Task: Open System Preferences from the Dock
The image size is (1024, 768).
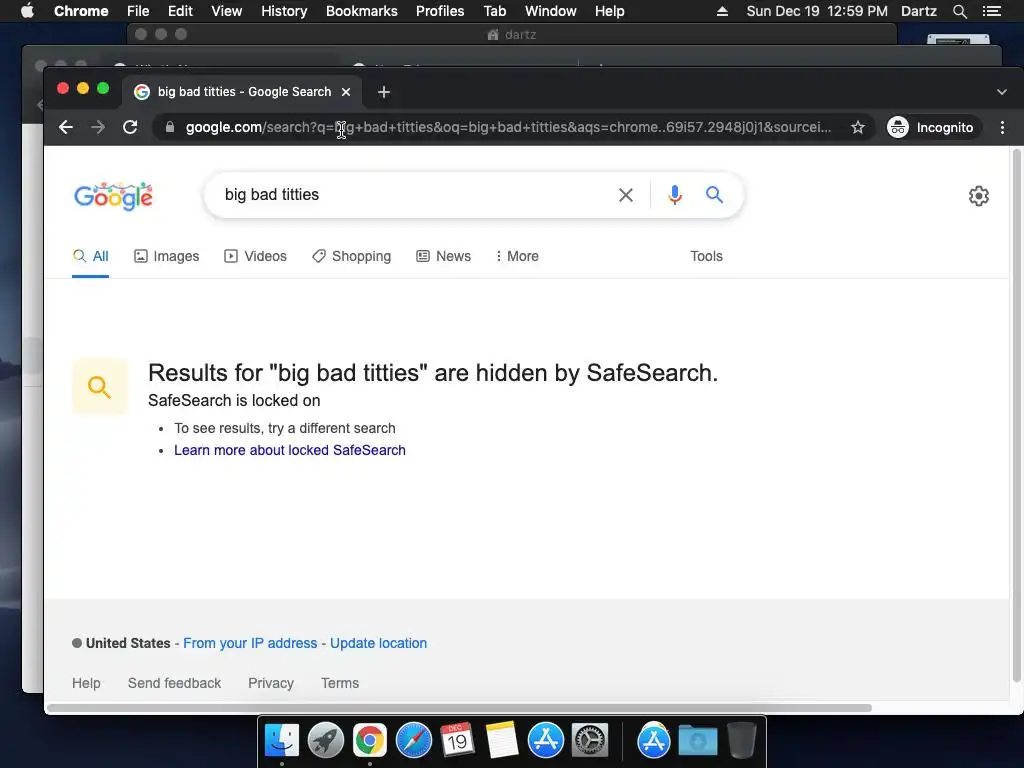Action: tap(590, 741)
